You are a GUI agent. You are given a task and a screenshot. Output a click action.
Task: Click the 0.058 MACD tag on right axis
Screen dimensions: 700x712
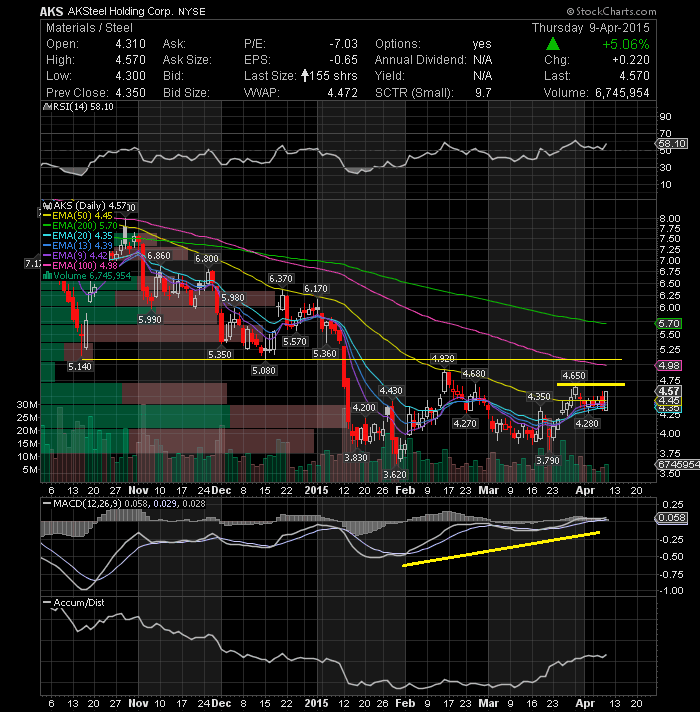tap(672, 518)
